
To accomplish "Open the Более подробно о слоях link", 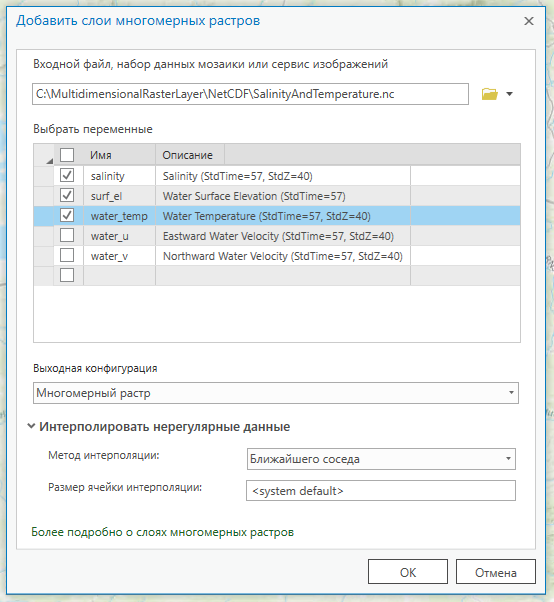I will pos(162,532).
